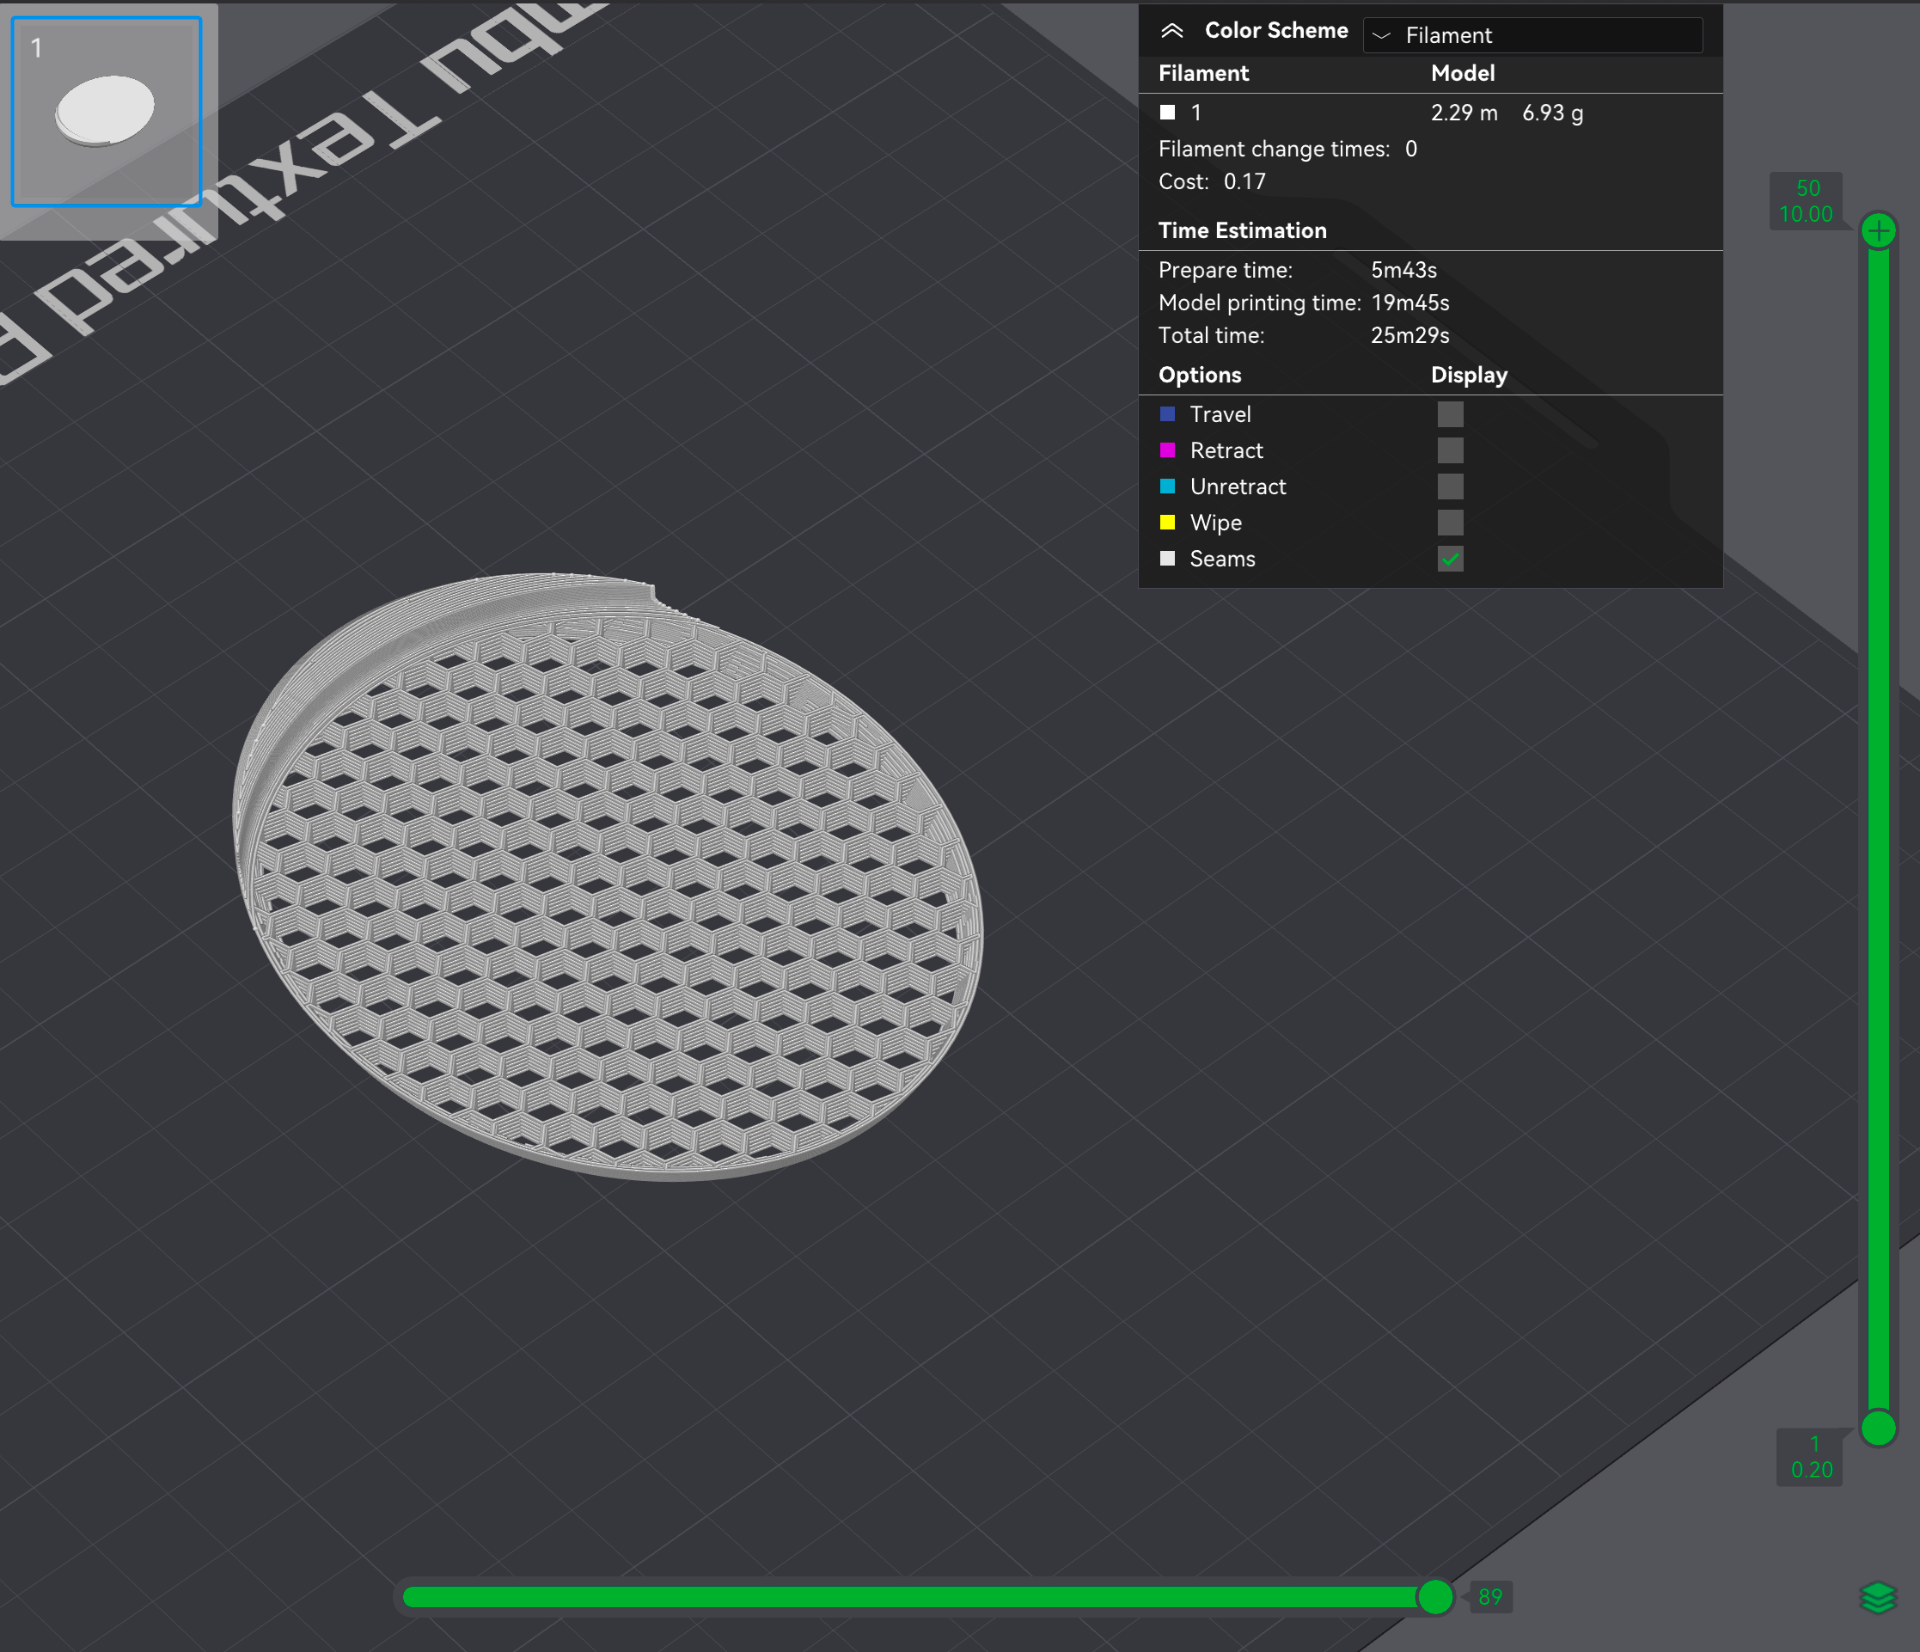Click the Color Scheme label

[1276, 31]
